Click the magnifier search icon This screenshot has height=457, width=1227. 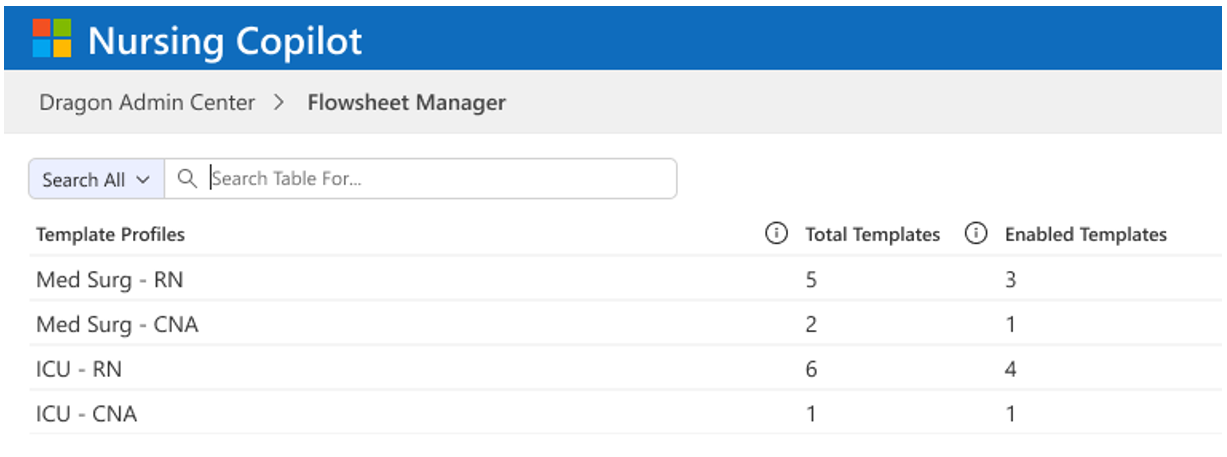pyautogui.click(x=186, y=179)
